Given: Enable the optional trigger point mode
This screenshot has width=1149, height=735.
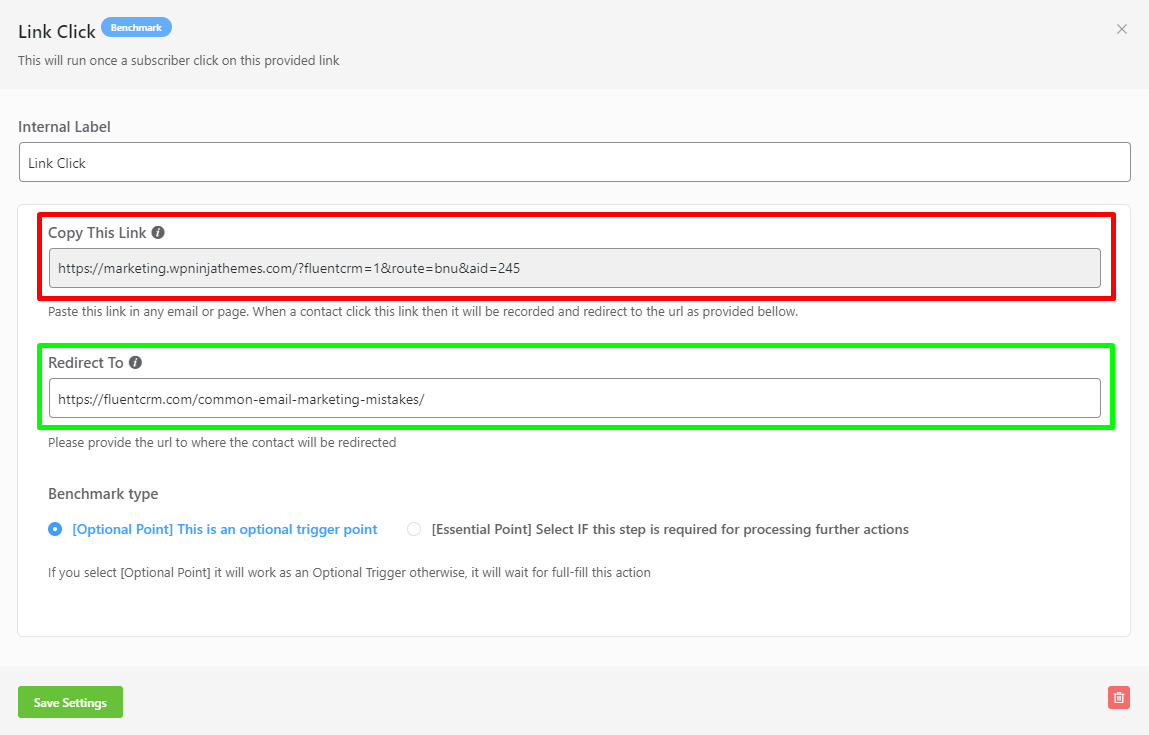Looking at the screenshot, I should point(55,529).
